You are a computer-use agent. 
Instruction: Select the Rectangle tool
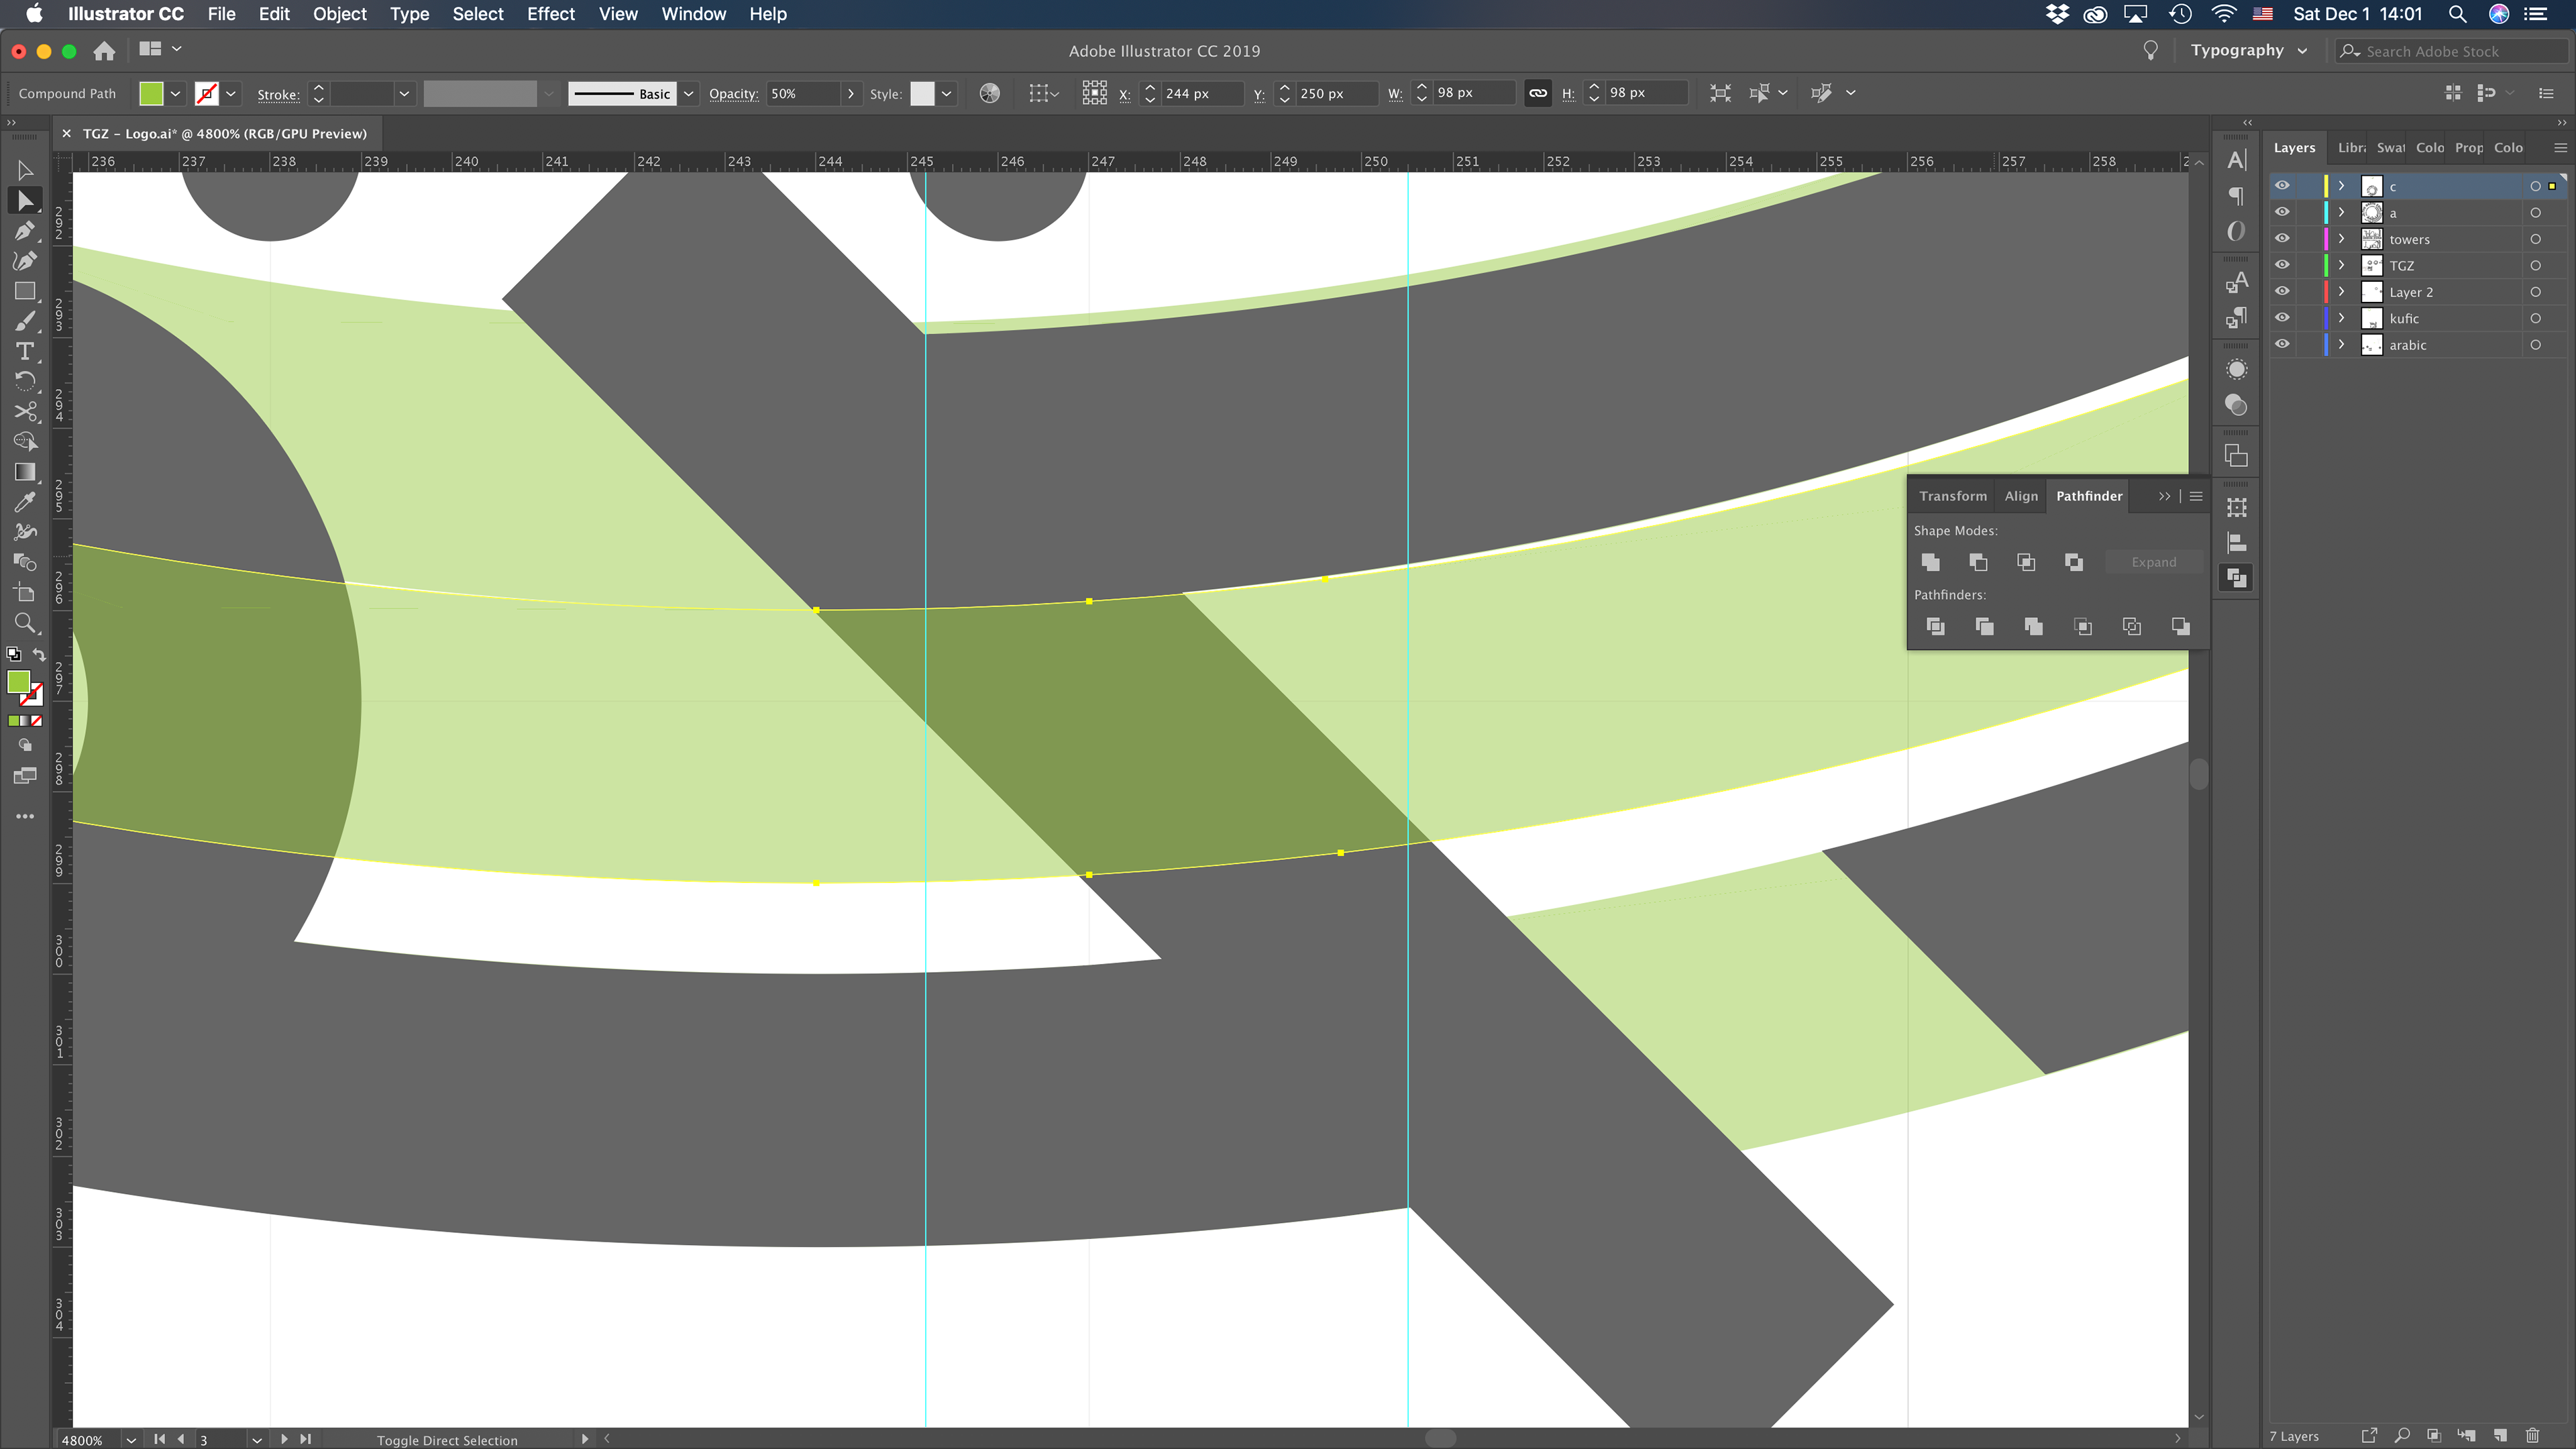click(x=25, y=291)
